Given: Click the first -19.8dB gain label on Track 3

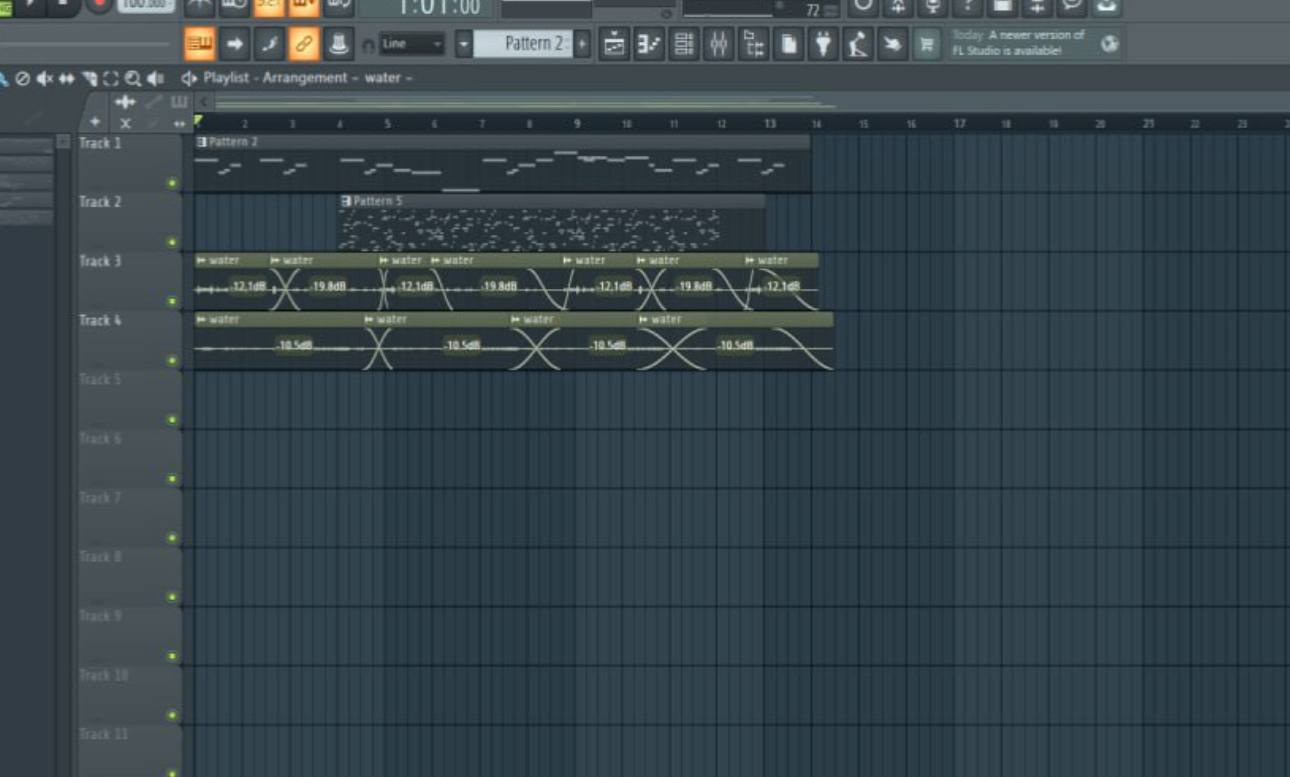Looking at the screenshot, I should click(x=328, y=286).
